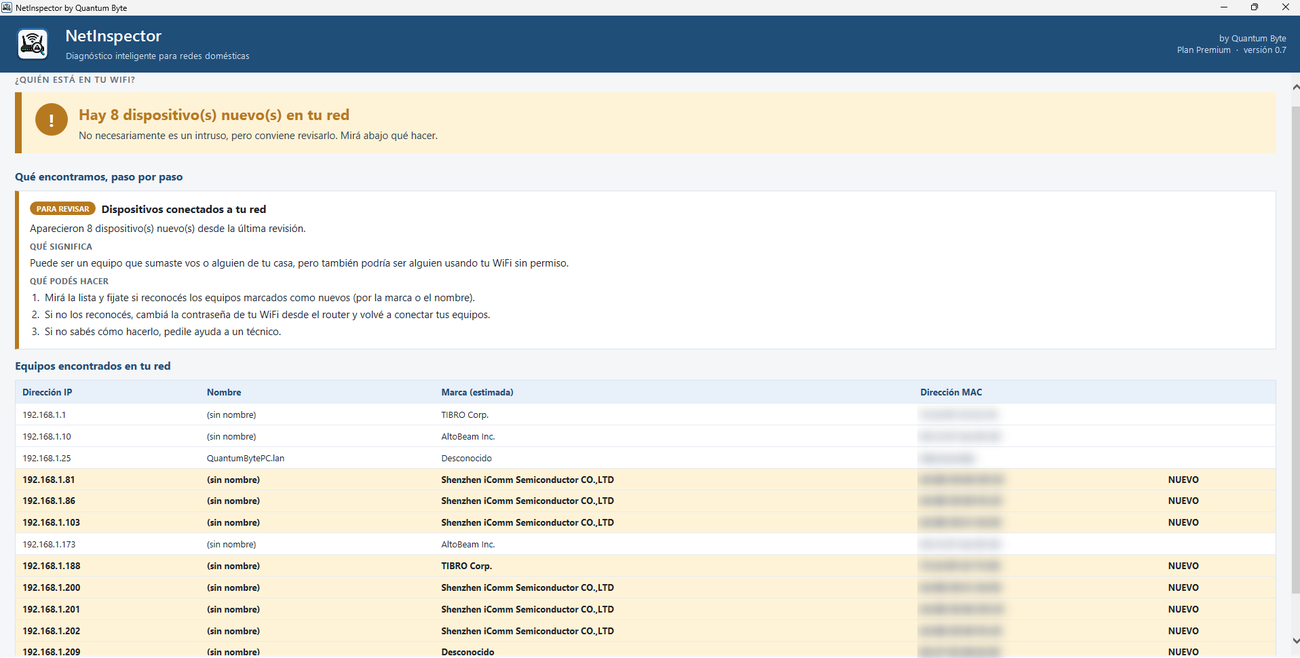
Task: Click the Dirección MAC column header
Action: click(951, 392)
